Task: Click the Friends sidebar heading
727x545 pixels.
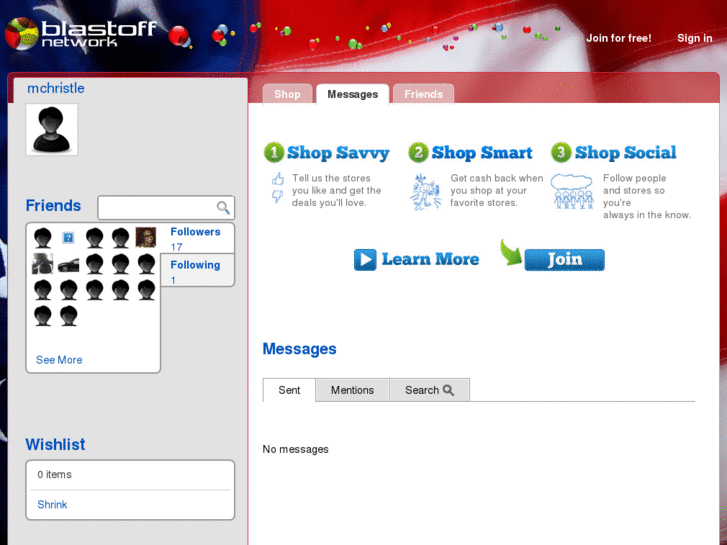Action: [x=53, y=205]
